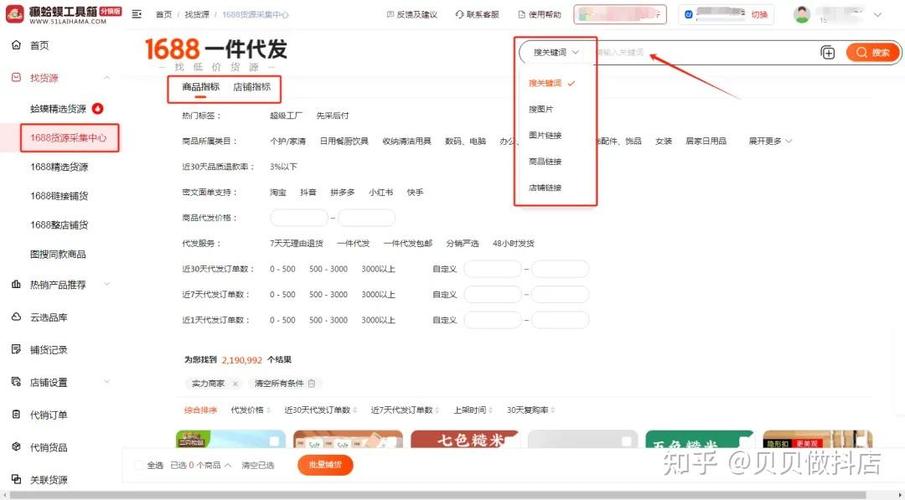Click the 首页 home icon in sidebar
The height and width of the screenshot is (500, 905).
[x=16, y=45]
